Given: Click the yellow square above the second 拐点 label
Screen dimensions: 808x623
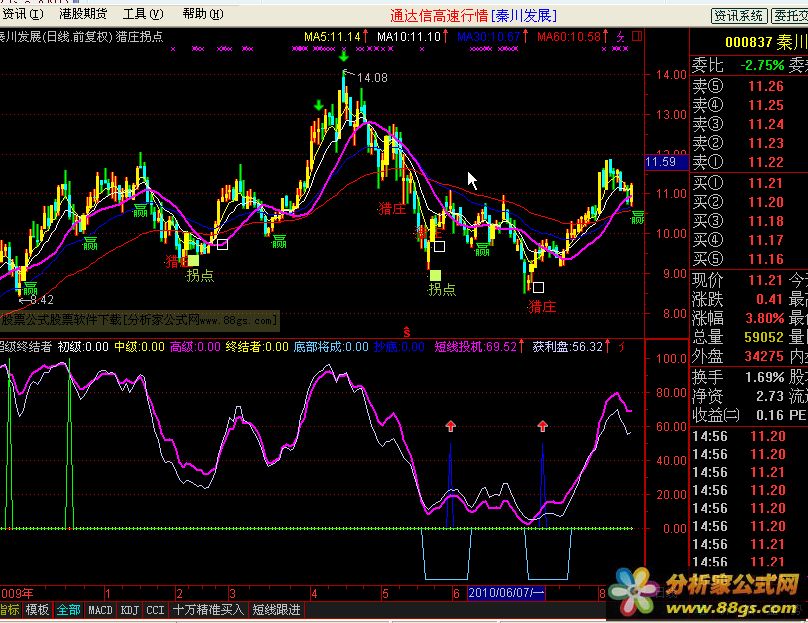Looking at the screenshot, I should [435, 275].
